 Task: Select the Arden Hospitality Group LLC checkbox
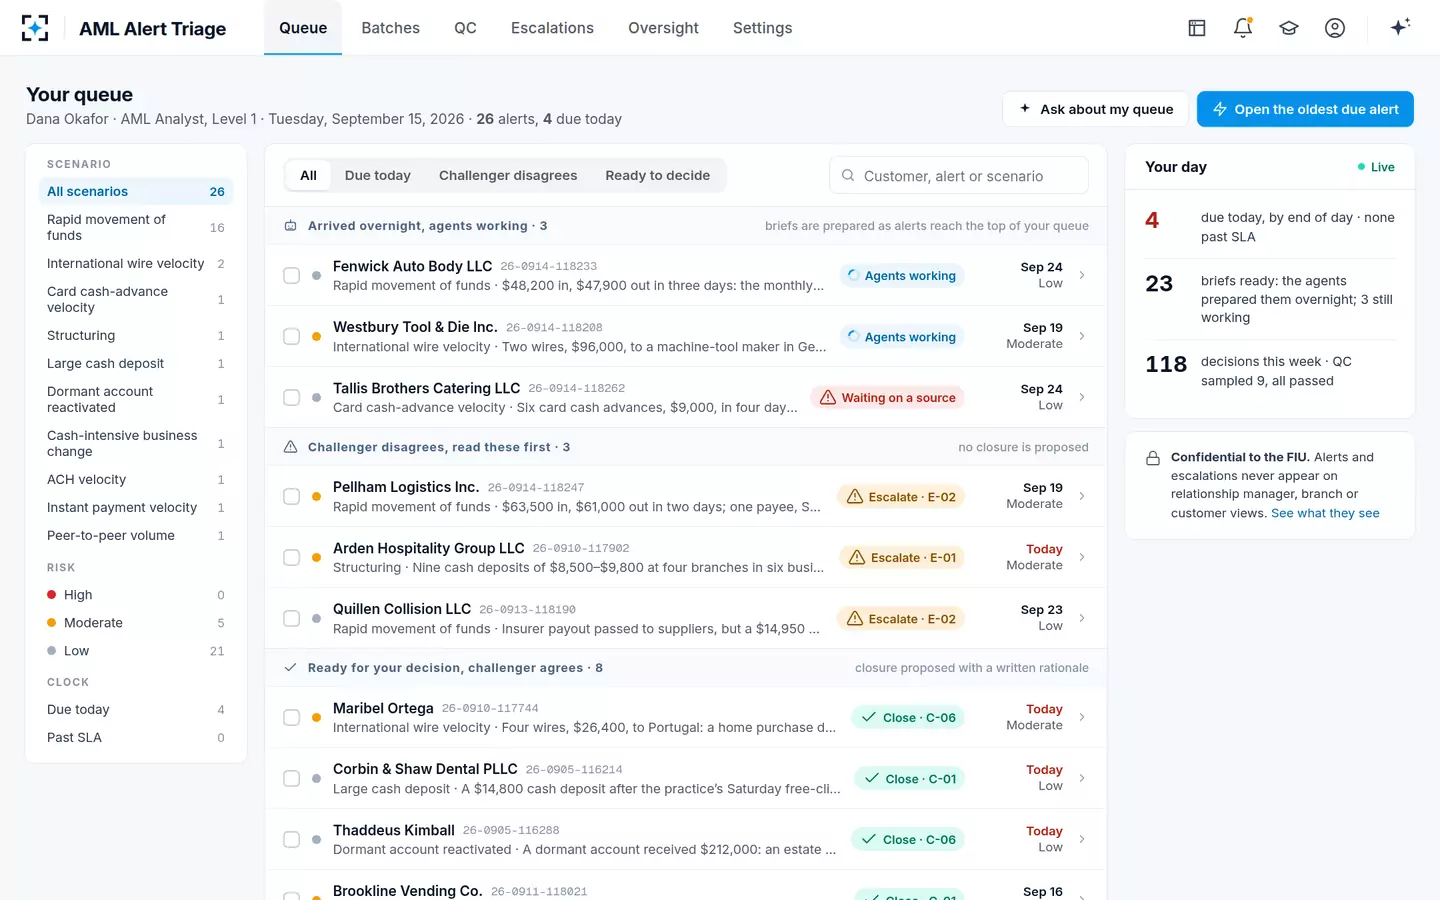tap(292, 557)
